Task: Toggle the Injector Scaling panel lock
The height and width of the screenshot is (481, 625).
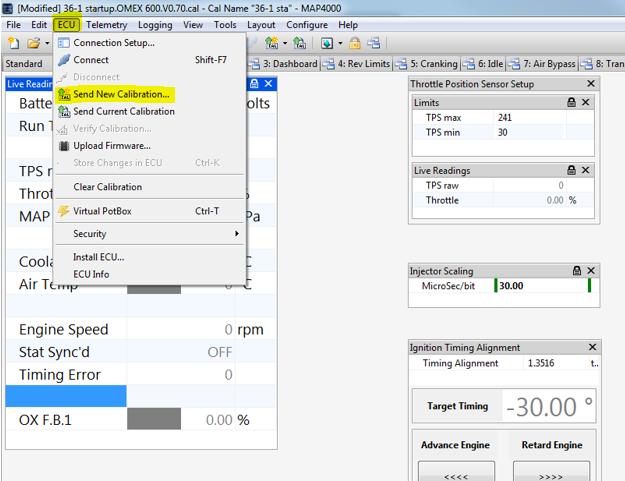Action: [576, 271]
